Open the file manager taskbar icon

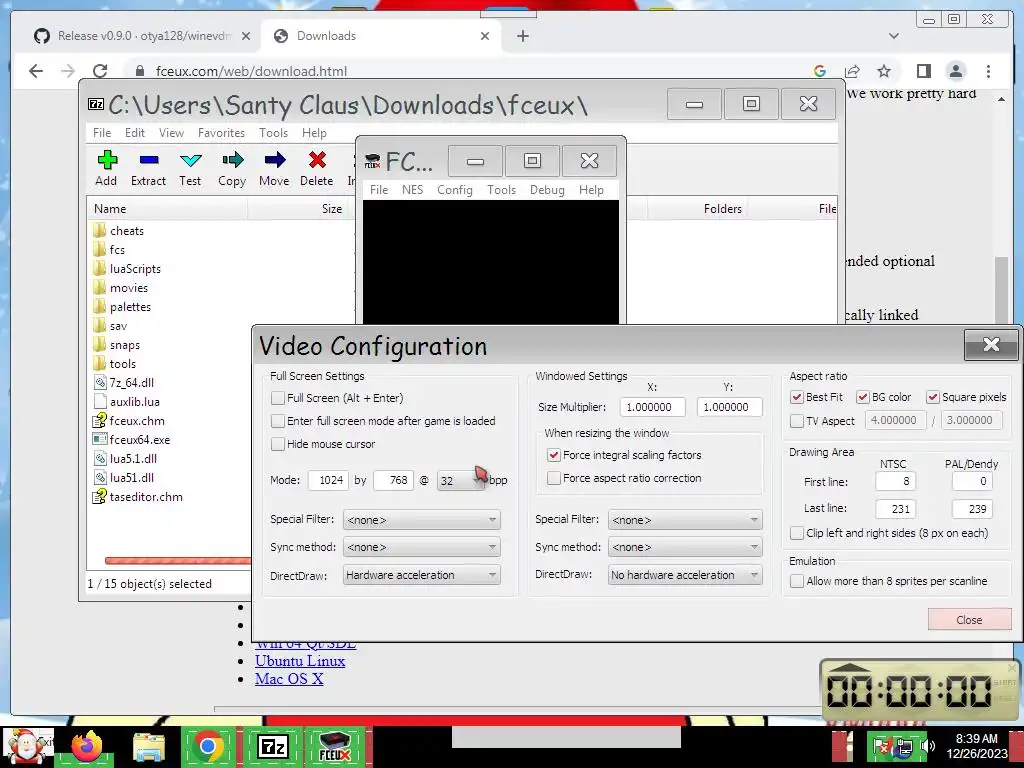click(x=149, y=747)
